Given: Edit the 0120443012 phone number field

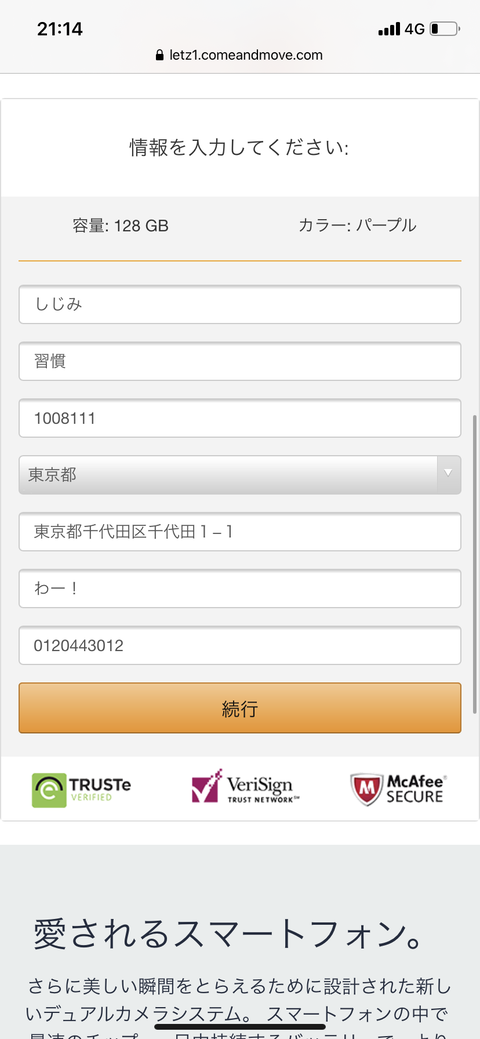Looking at the screenshot, I should pyautogui.click(x=240, y=645).
